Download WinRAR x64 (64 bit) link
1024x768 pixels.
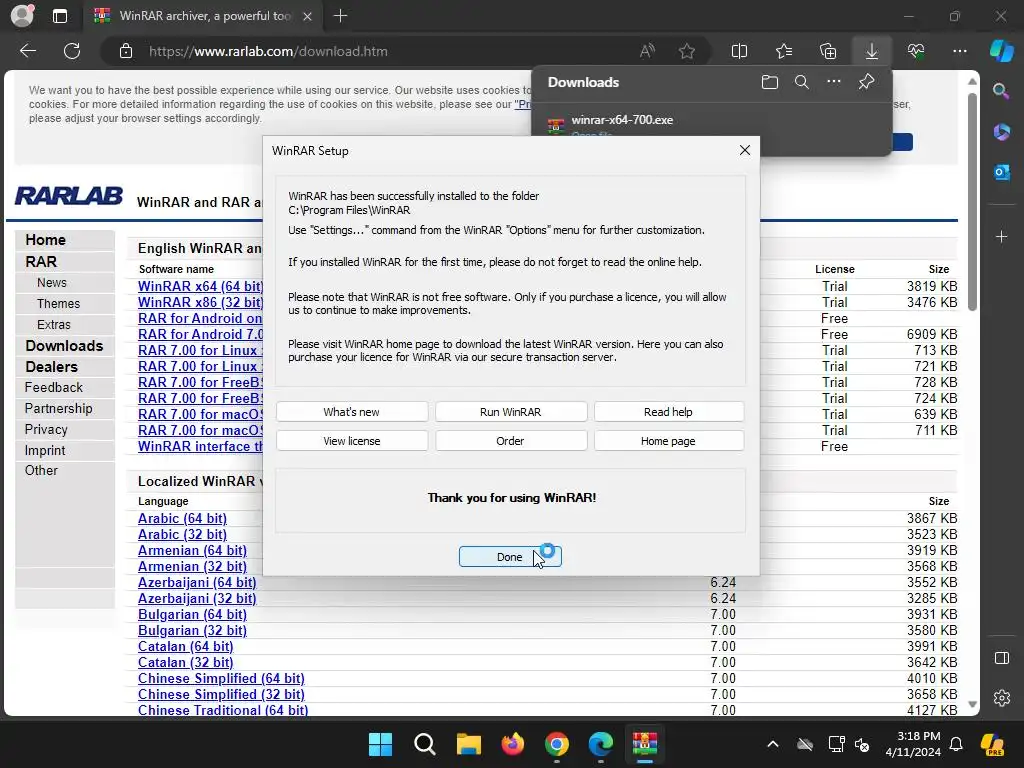(x=200, y=286)
